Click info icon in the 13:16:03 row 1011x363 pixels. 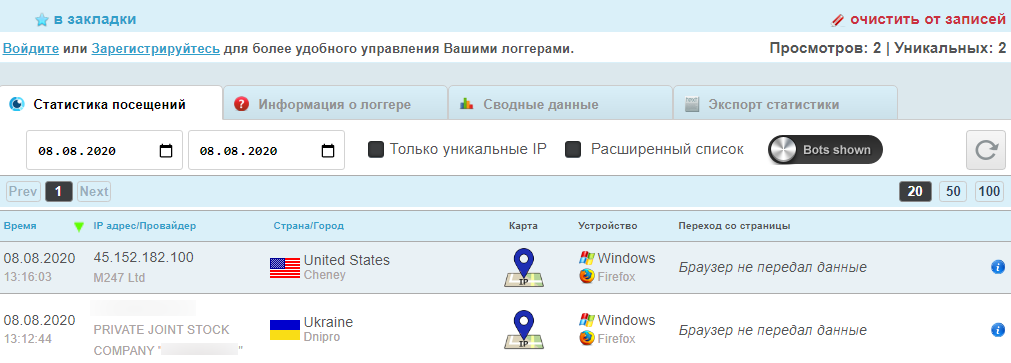(997, 267)
